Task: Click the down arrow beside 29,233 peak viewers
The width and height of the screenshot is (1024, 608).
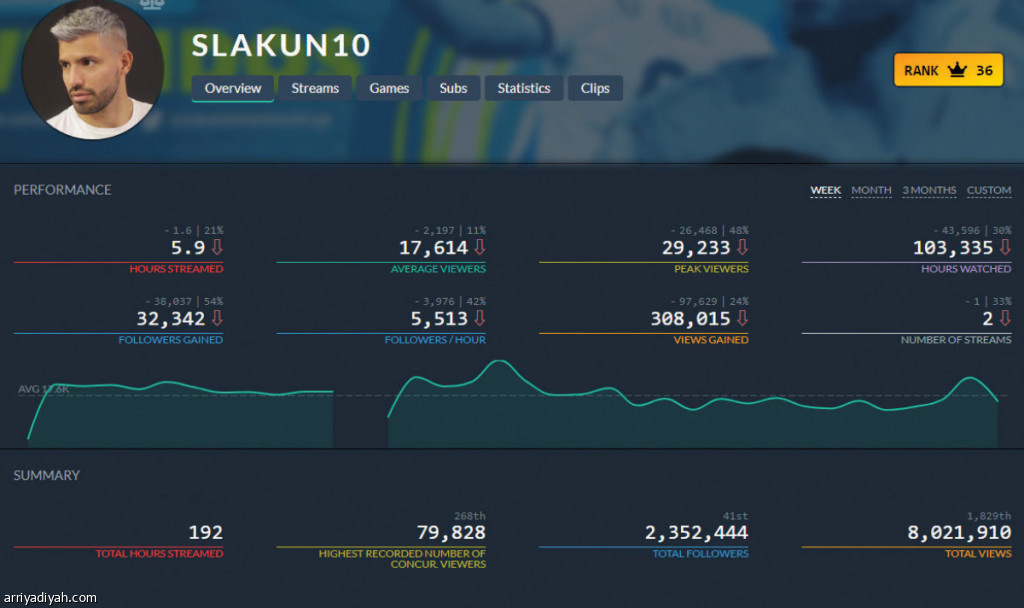Action: [743, 247]
